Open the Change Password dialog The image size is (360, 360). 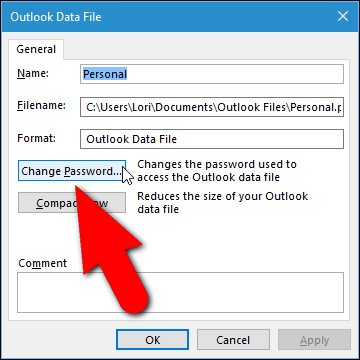[72, 171]
